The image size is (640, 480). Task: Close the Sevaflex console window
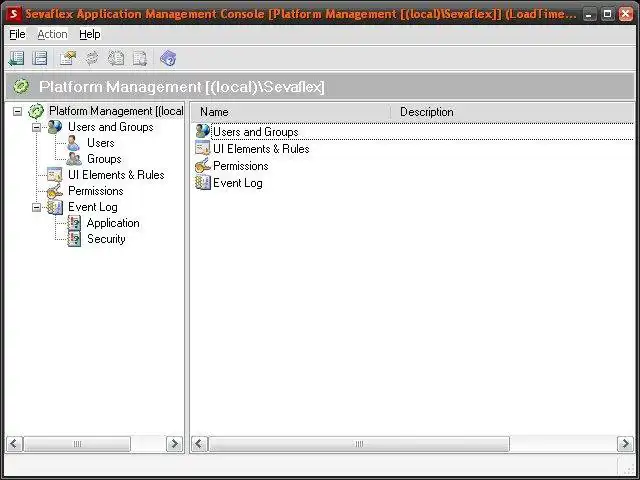(626, 14)
